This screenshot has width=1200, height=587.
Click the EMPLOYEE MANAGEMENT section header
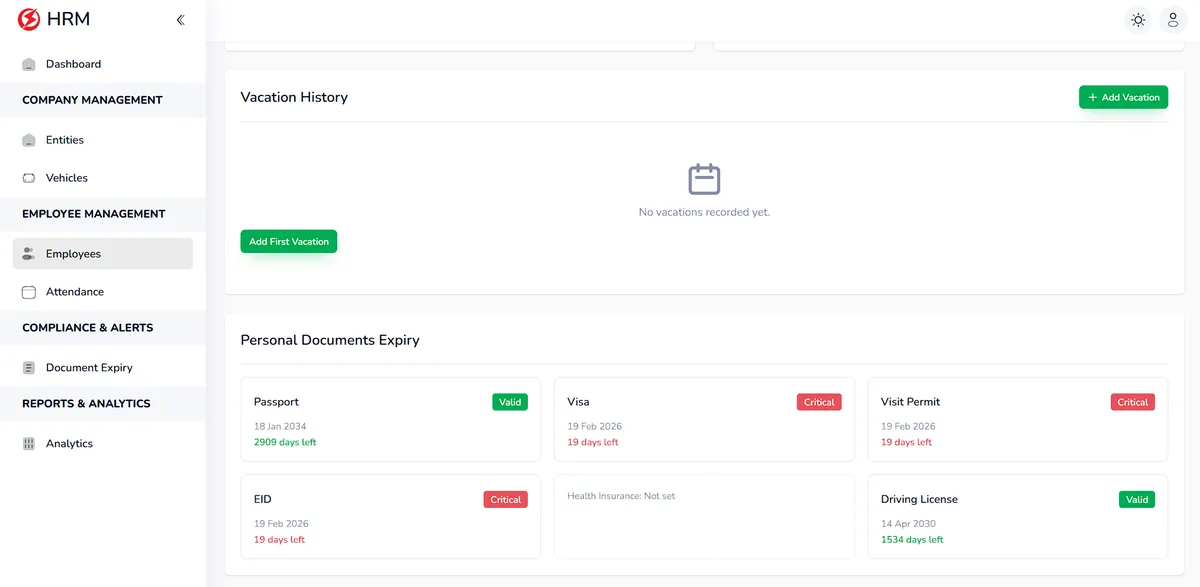pos(94,214)
